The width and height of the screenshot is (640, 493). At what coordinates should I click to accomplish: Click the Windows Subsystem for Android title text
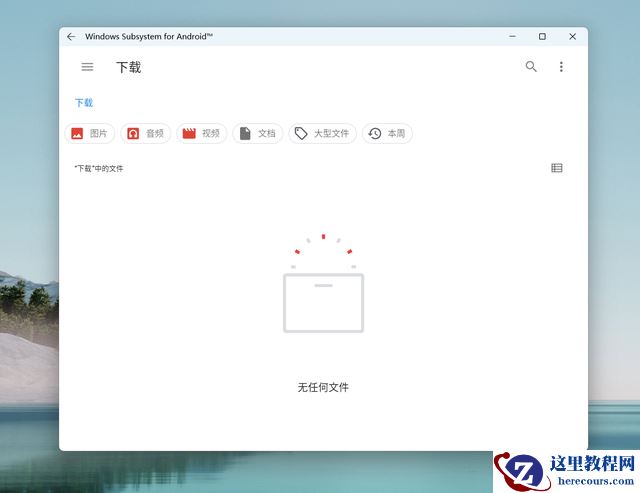(x=149, y=37)
